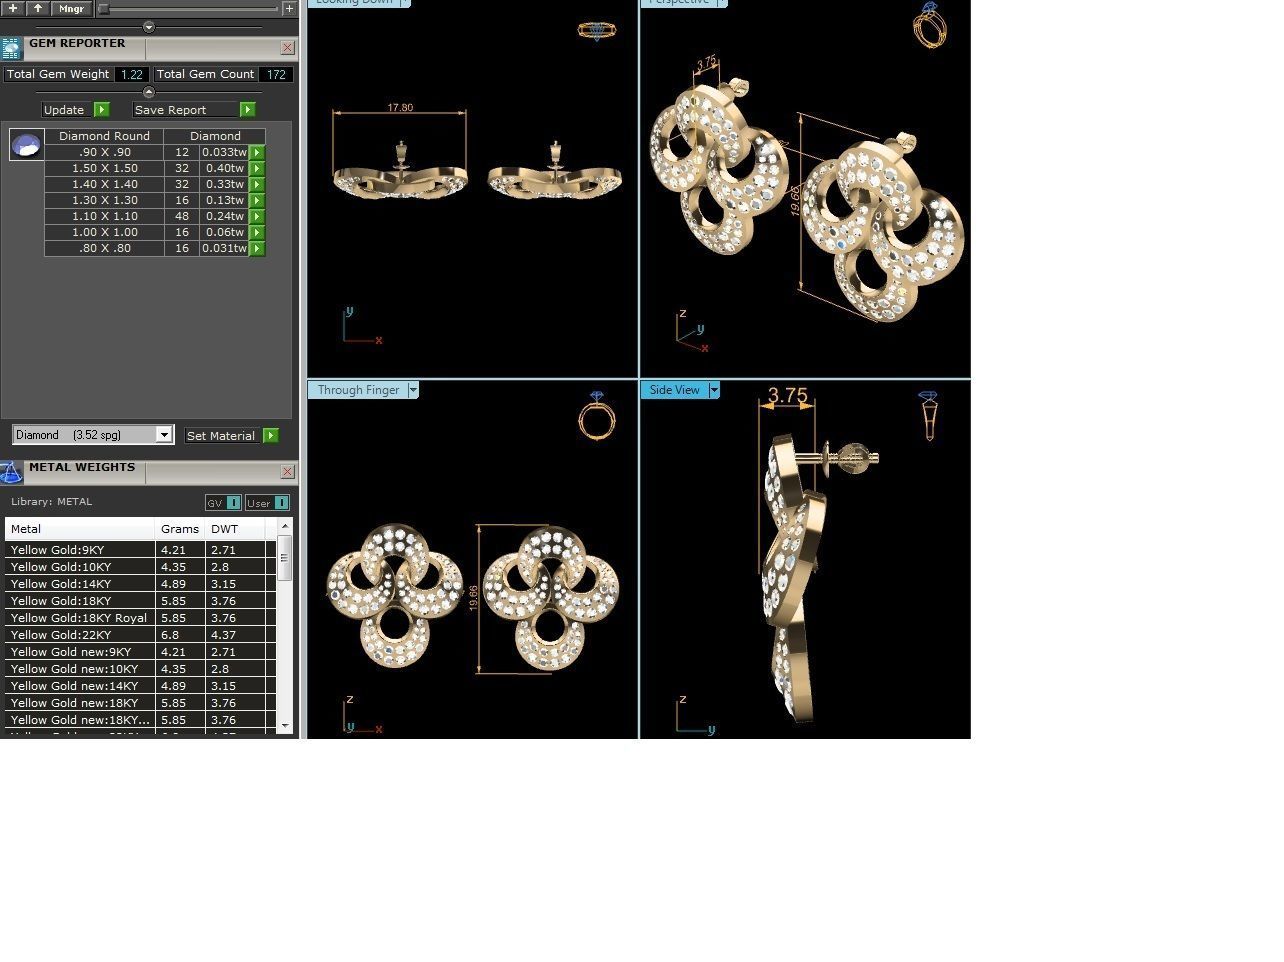
Task: Click ring icon in Perspective viewport
Action: pos(930,25)
